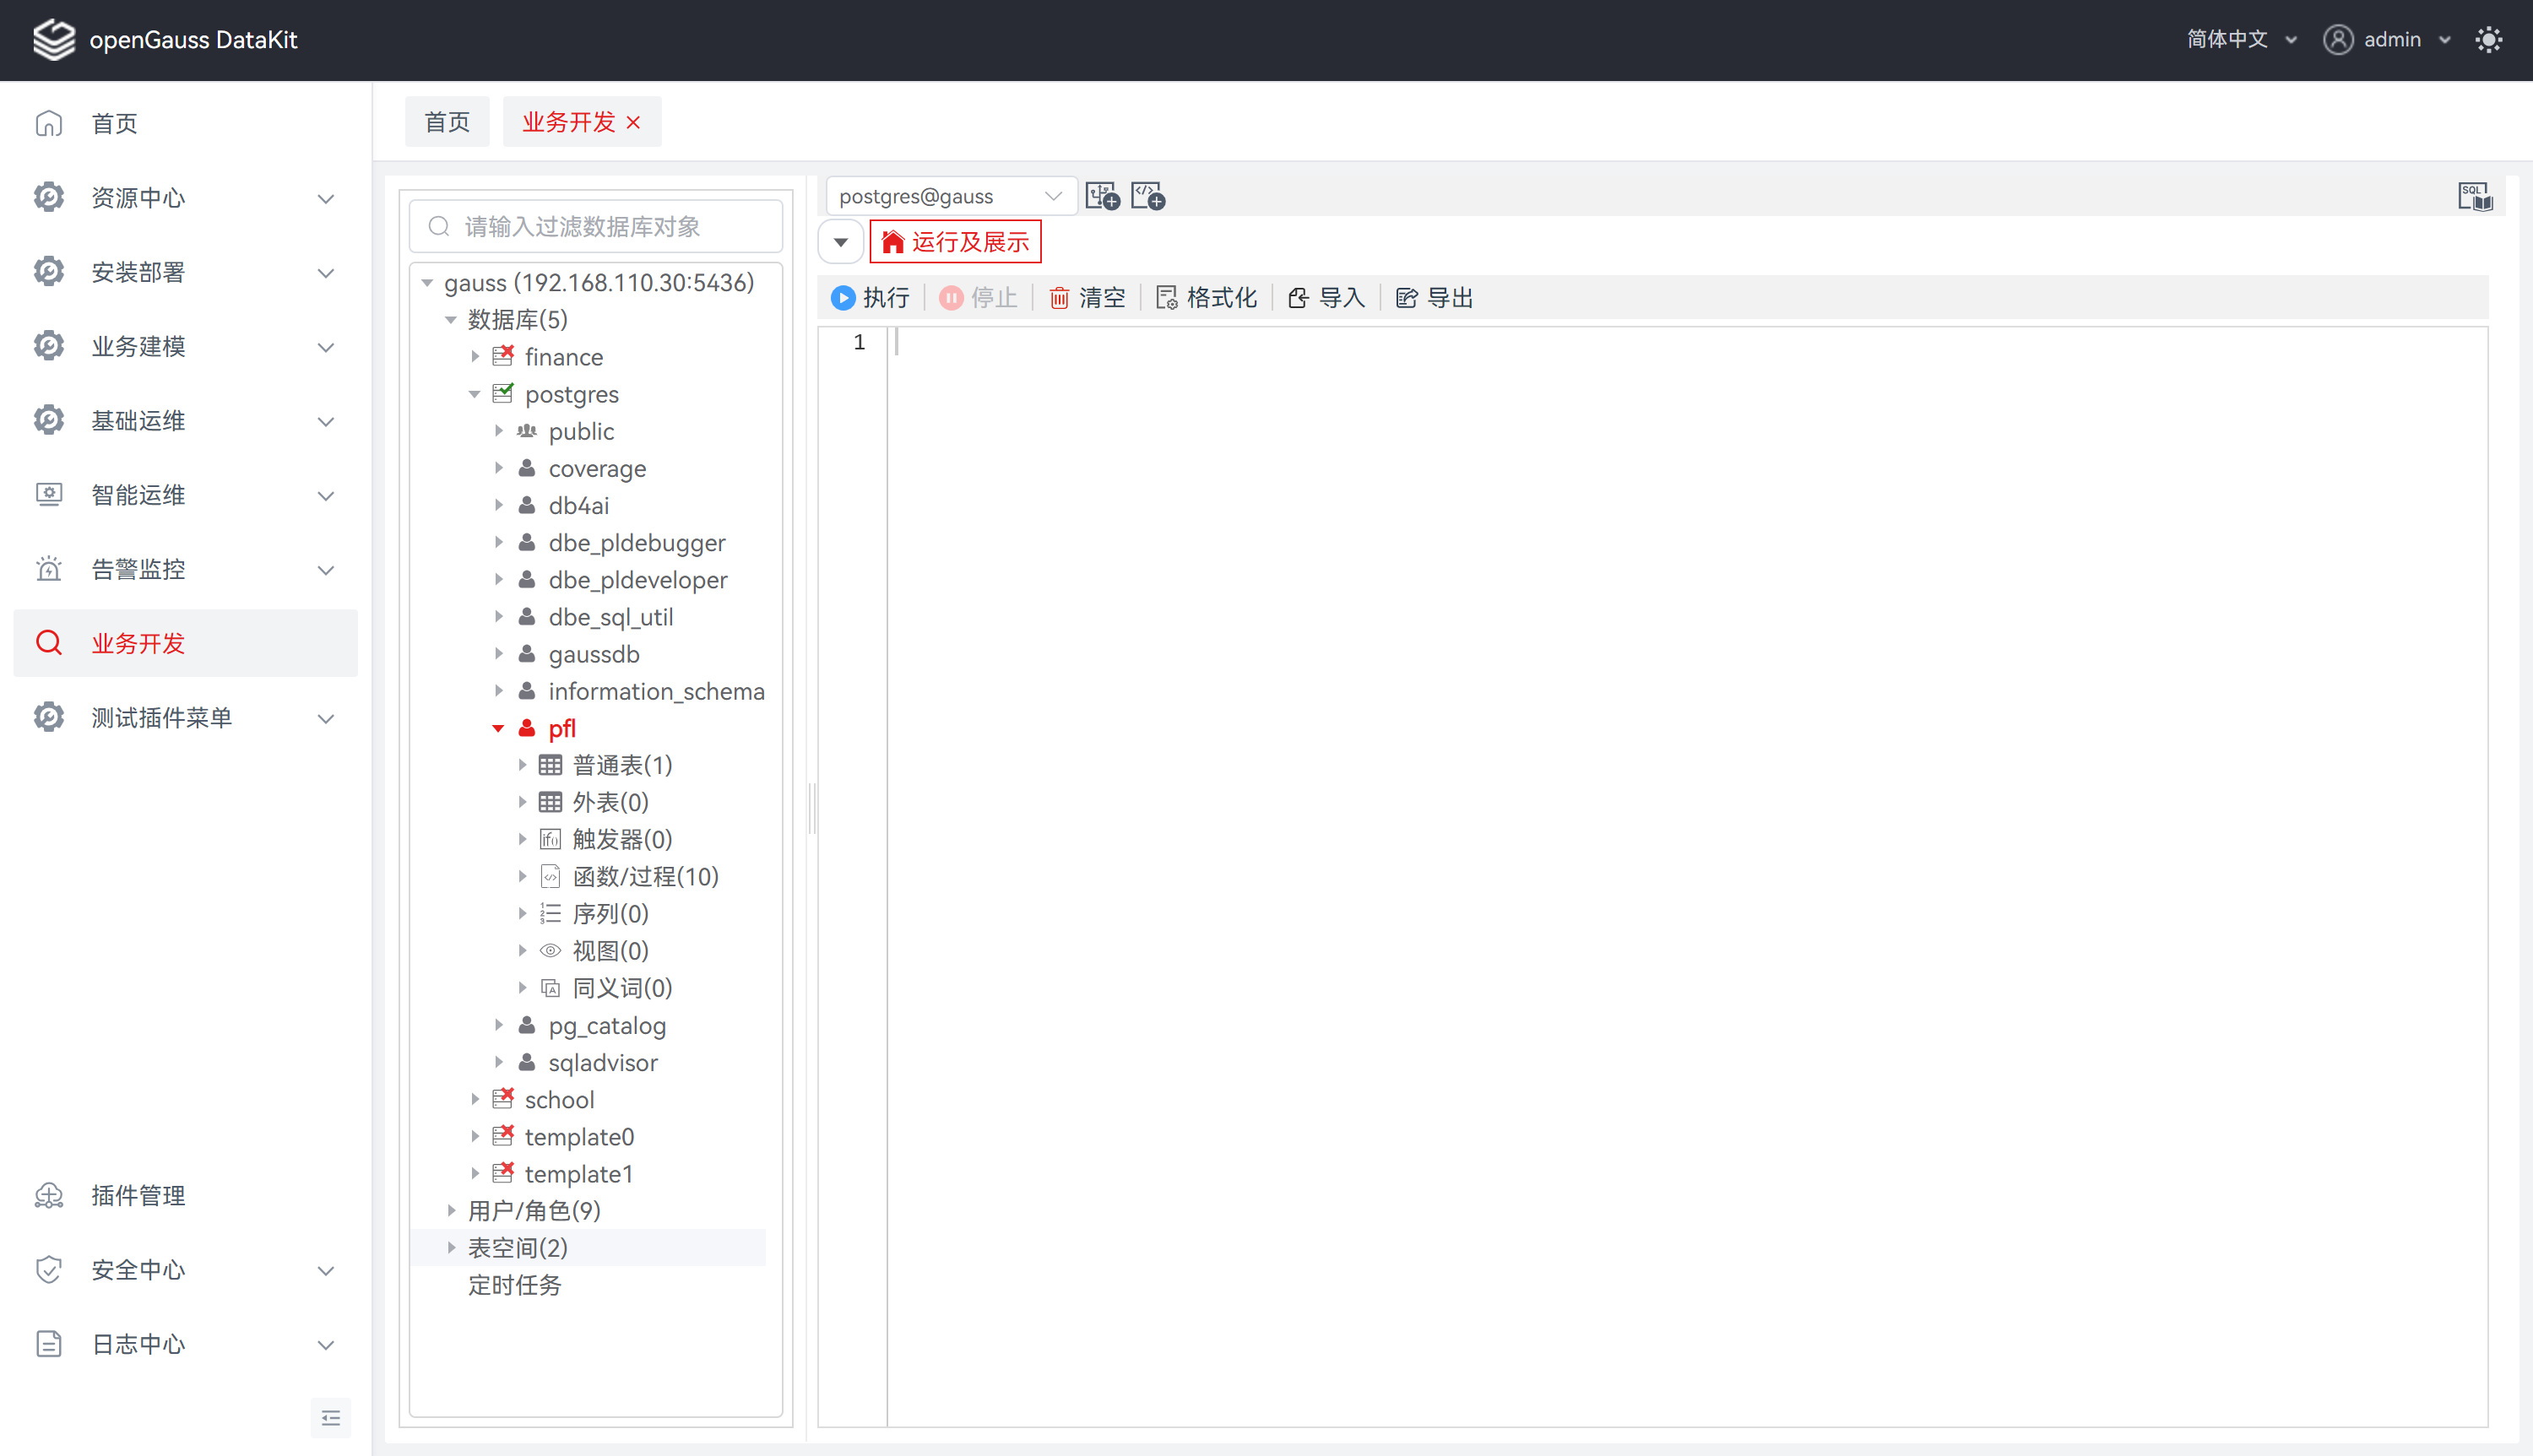Screen dimensions: 2533x1456
Task: Expand the 函数/过程(10) tree node
Action: click(522, 877)
